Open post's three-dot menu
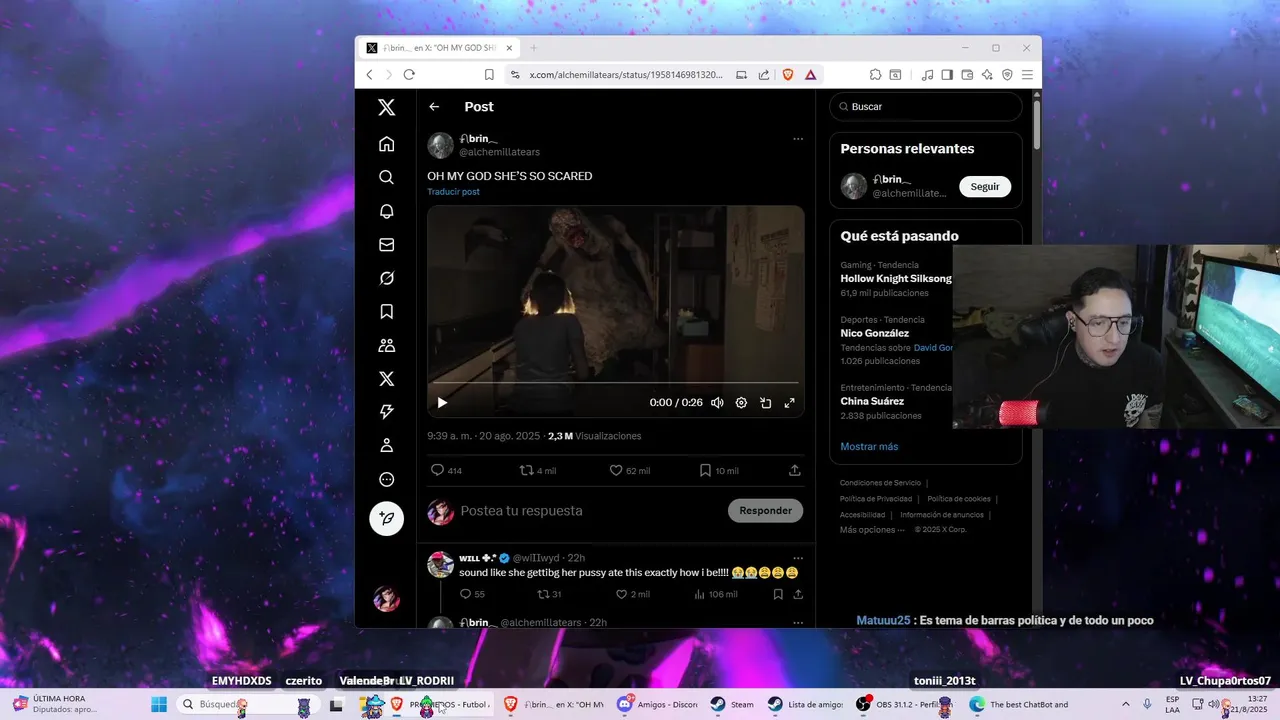1280x720 pixels. pos(798,139)
